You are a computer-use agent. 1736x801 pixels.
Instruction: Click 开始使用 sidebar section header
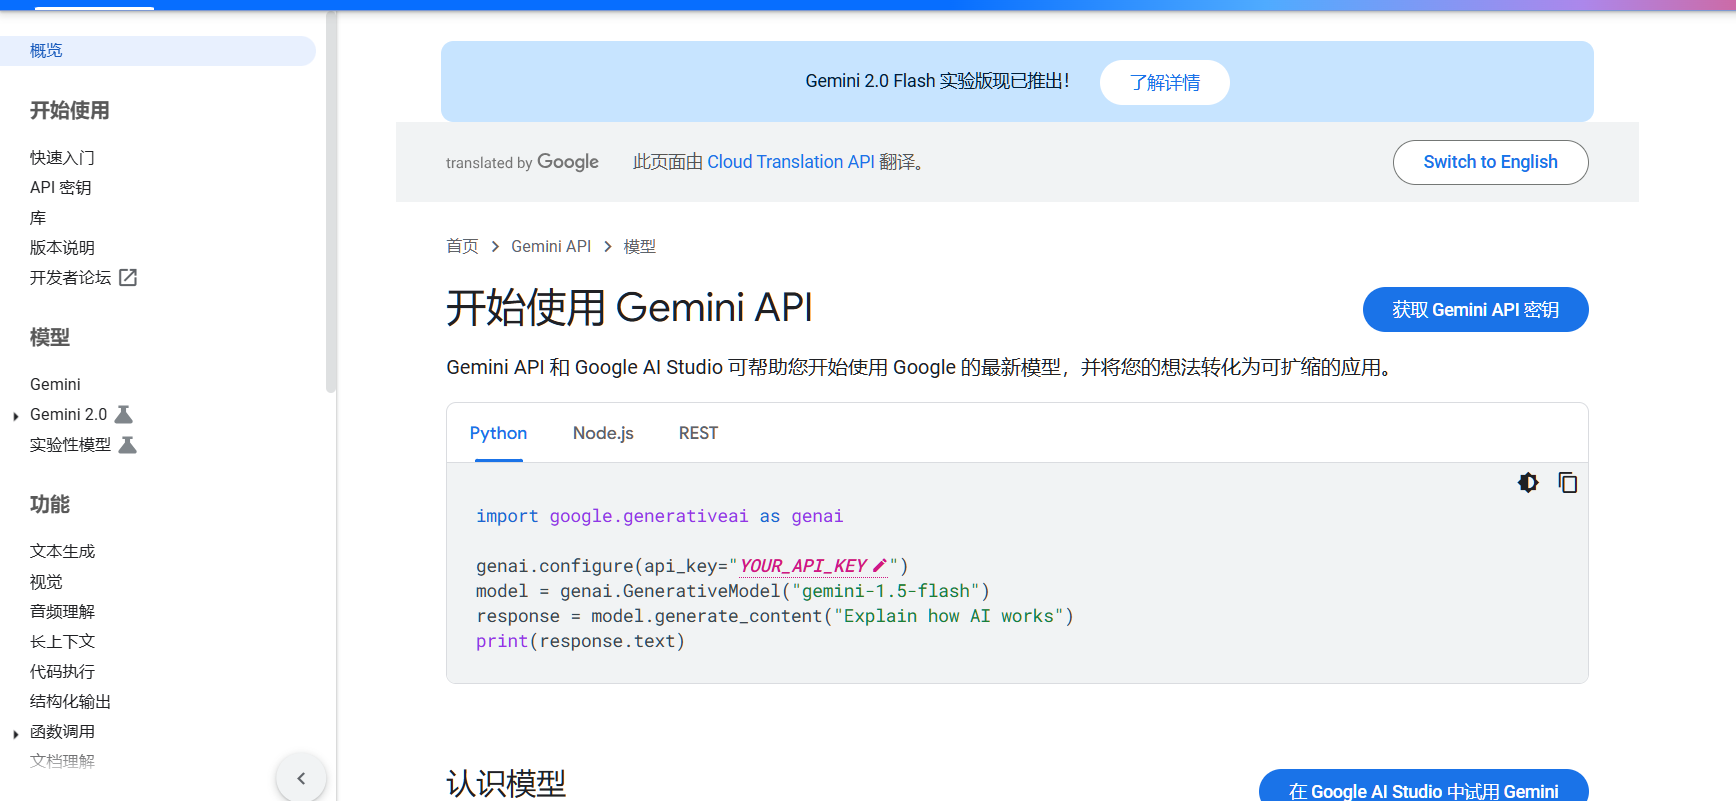pyautogui.click(x=70, y=110)
